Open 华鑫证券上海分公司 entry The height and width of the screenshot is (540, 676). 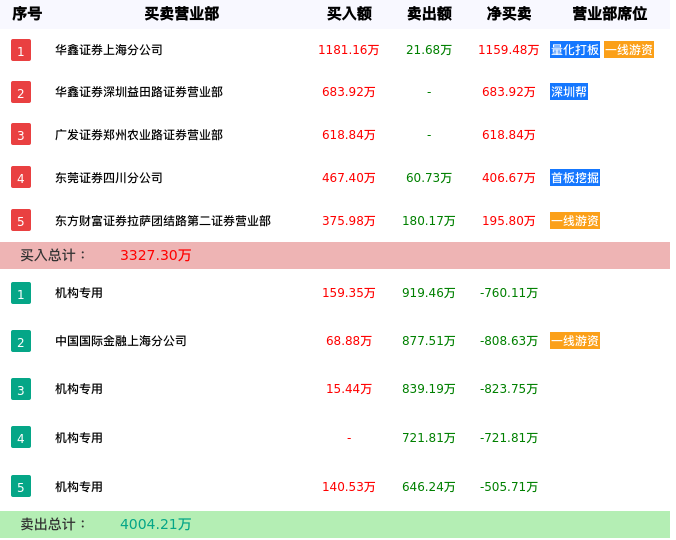(109, 50)
